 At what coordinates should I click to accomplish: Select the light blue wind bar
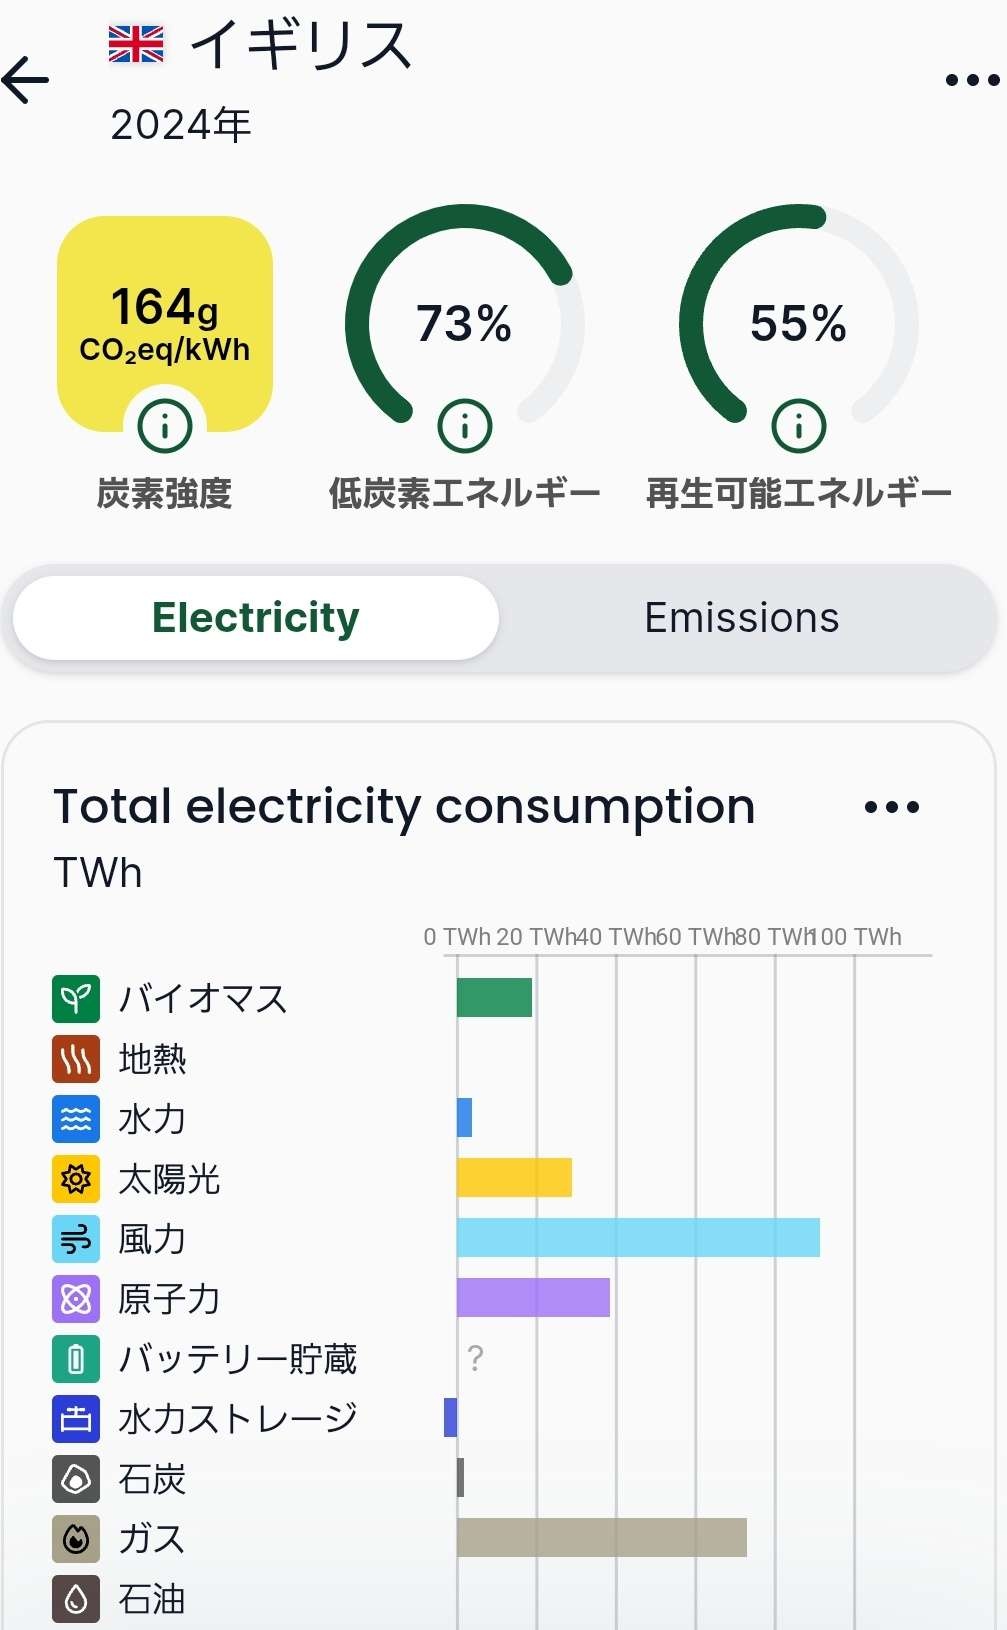pyautogui.click(x=638, y=1238)
